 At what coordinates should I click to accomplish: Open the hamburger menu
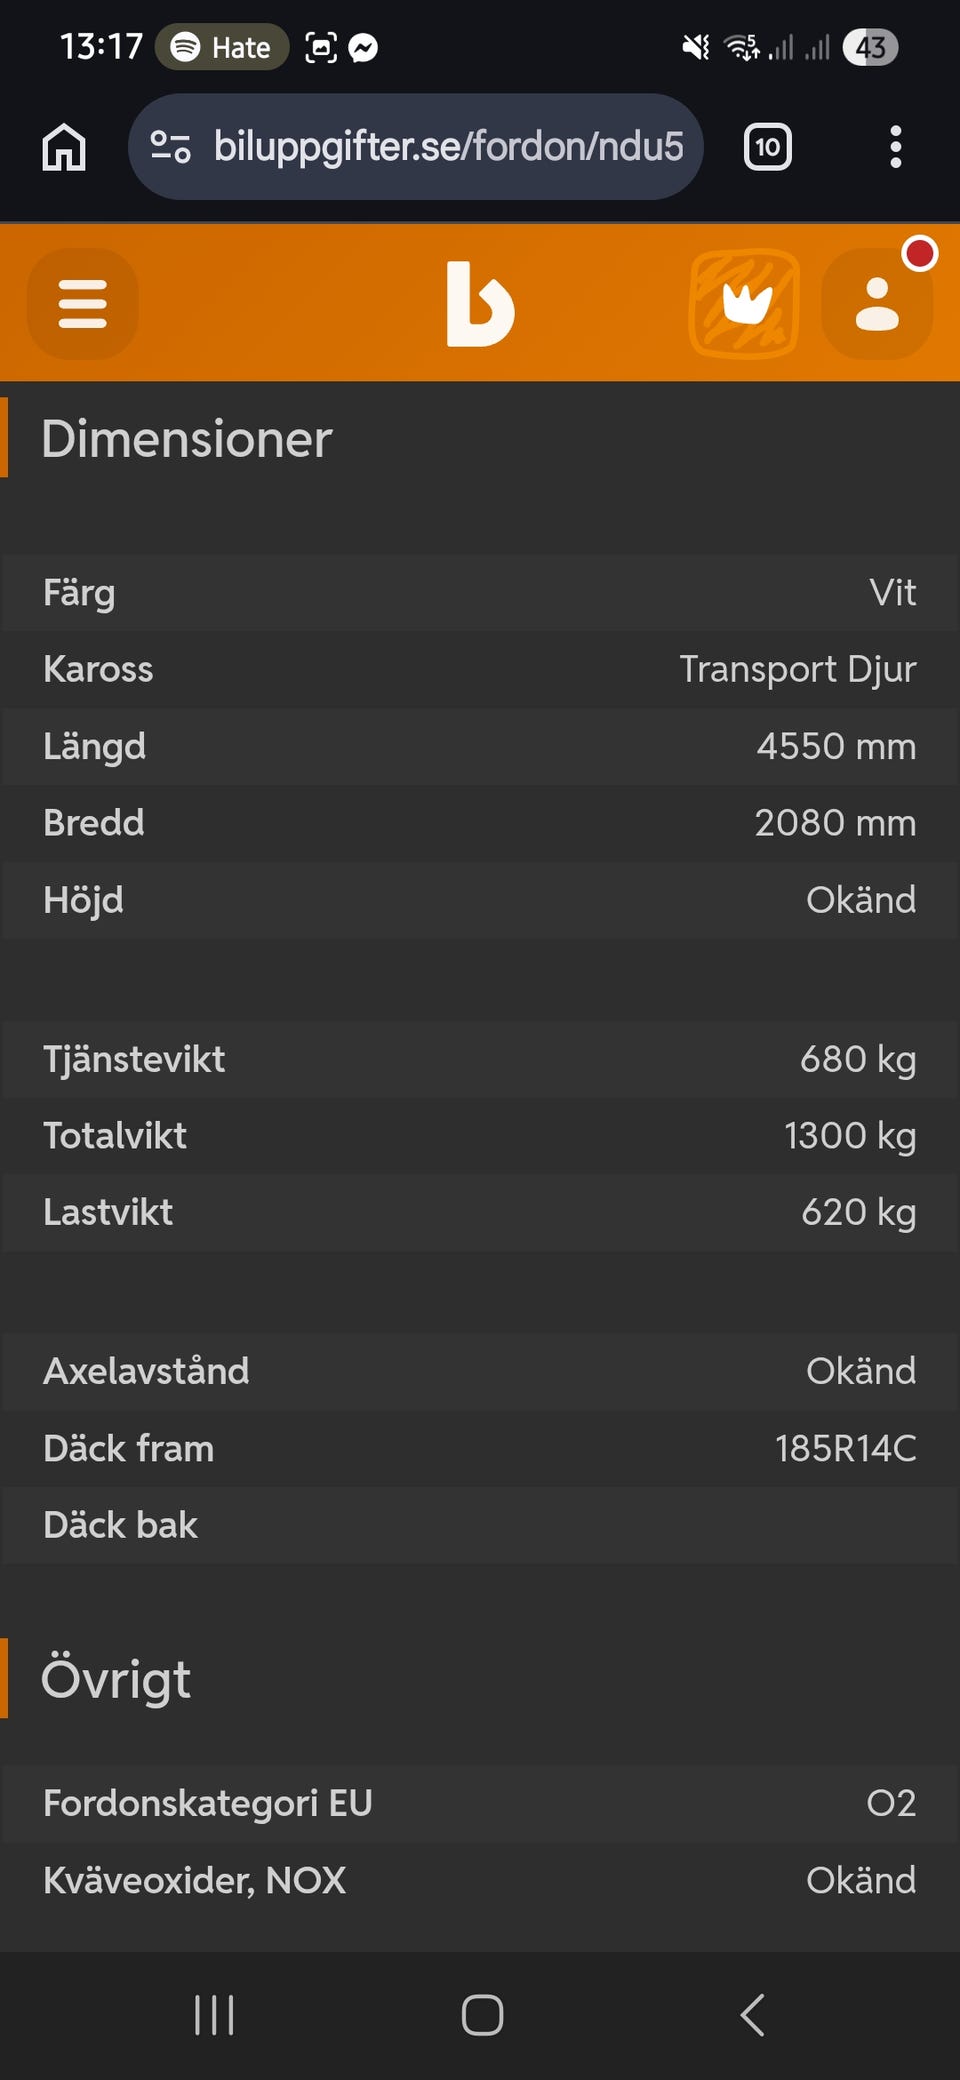pos(82,304)
